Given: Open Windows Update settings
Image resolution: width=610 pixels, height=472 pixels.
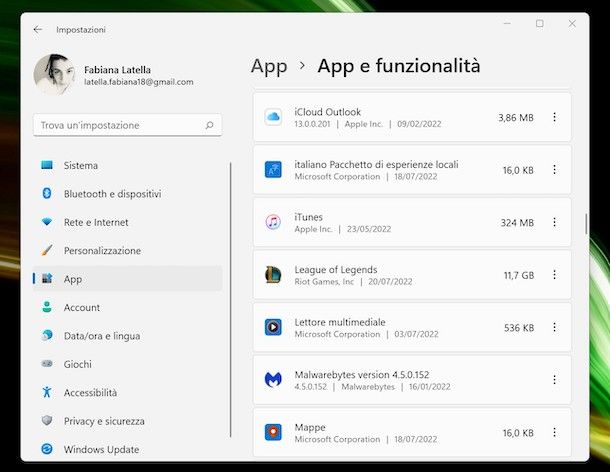Looking at the screenshot, I should tap(128, 449).
